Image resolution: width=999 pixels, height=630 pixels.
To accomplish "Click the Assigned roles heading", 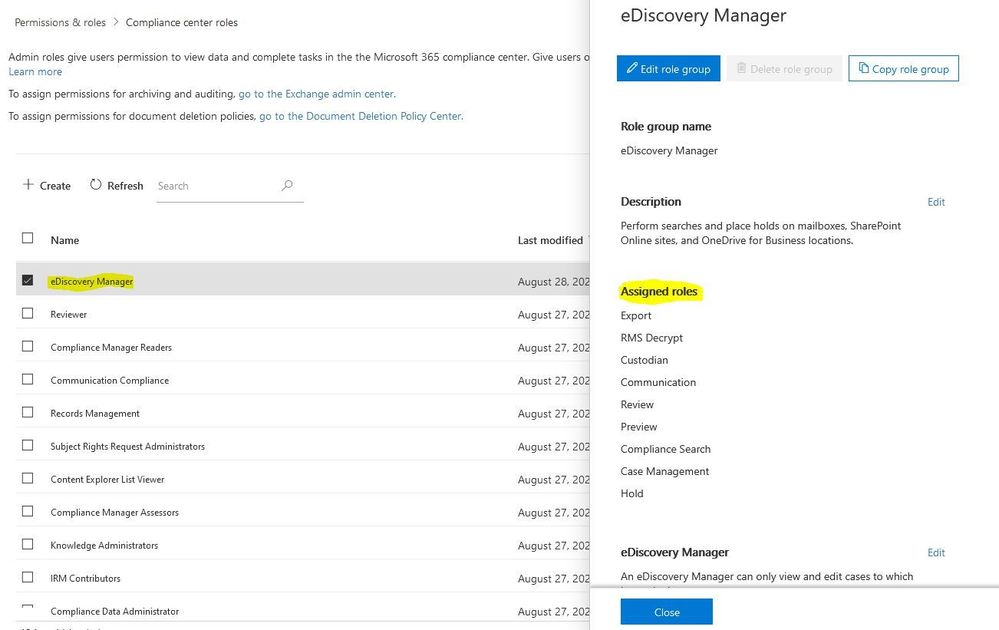I will point(659,292).
